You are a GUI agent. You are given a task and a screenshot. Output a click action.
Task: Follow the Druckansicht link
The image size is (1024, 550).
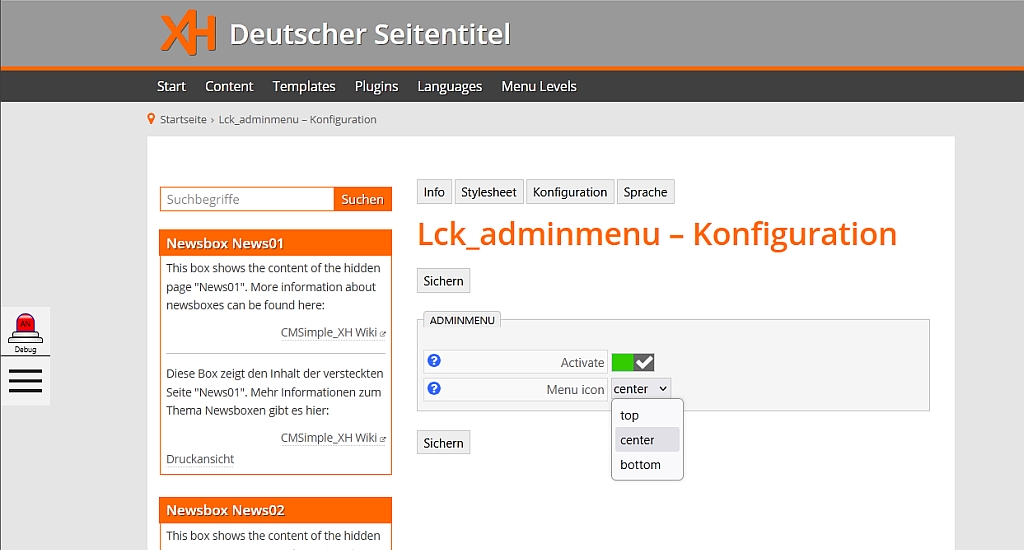point(200,459)
